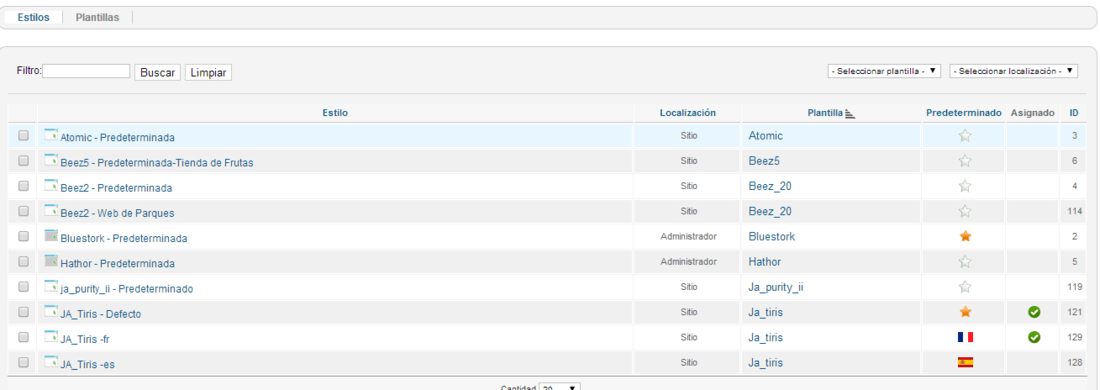Tick the Bluestork - Predeterminada checkbox
The image size is (1100, 390).
coord(23,236)
